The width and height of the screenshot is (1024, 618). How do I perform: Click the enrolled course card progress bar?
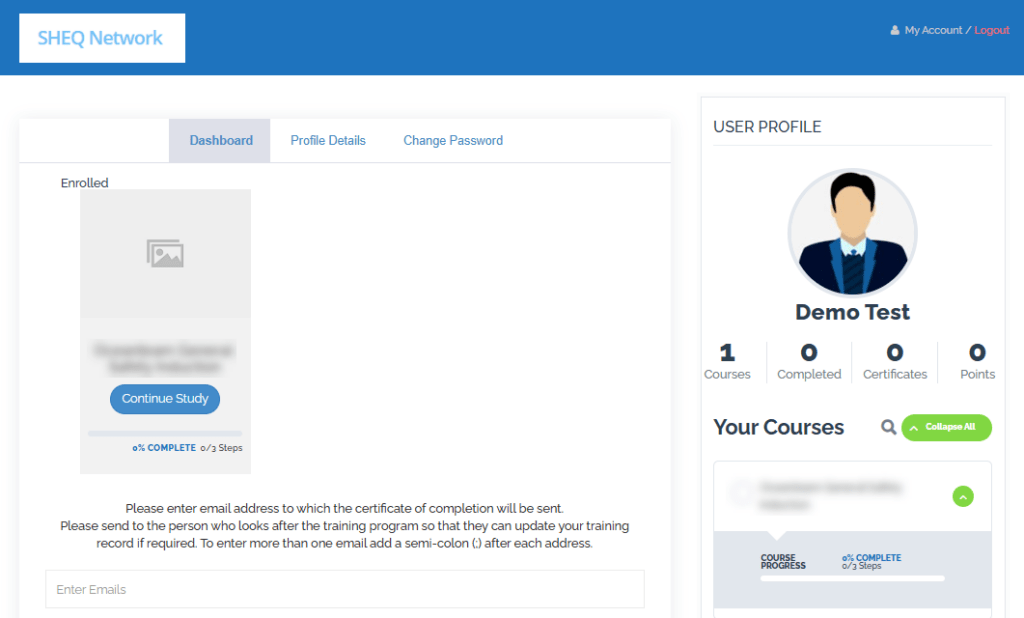pyautogui.click(x=165, y=434)
